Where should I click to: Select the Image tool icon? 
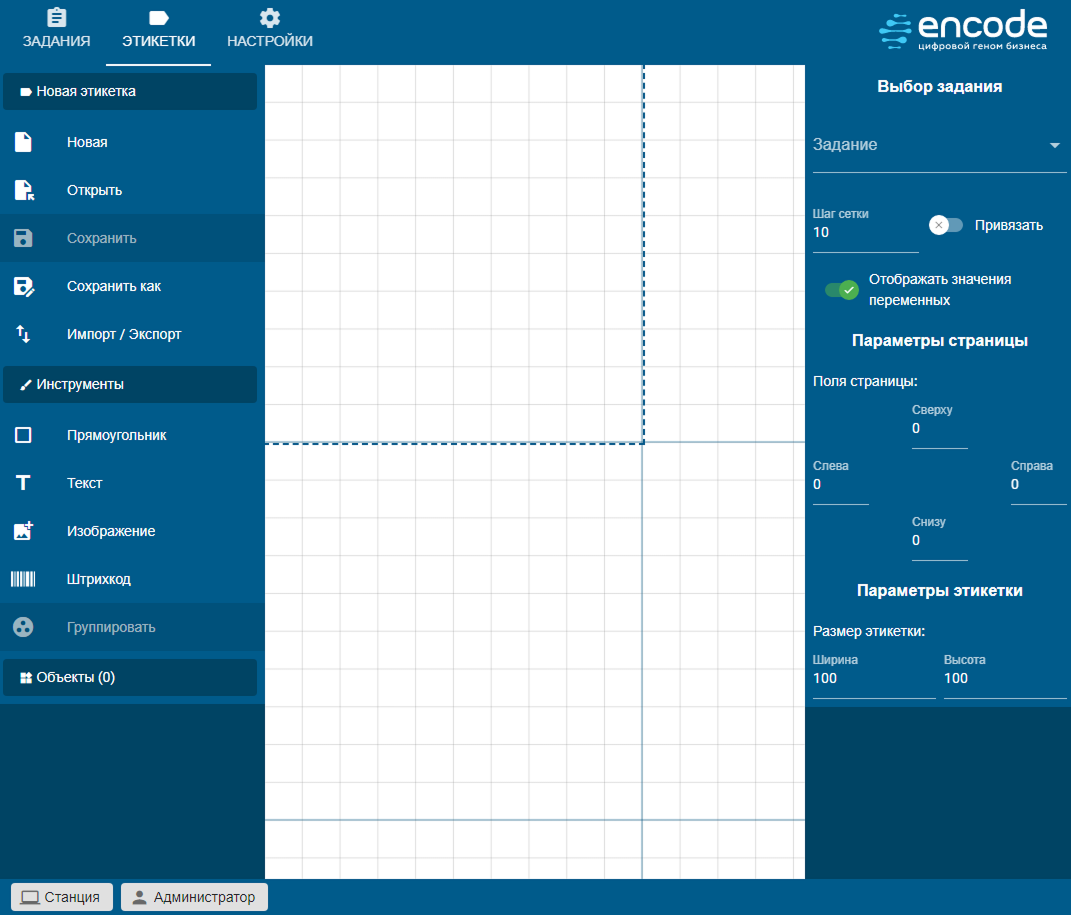pos(23,531)
